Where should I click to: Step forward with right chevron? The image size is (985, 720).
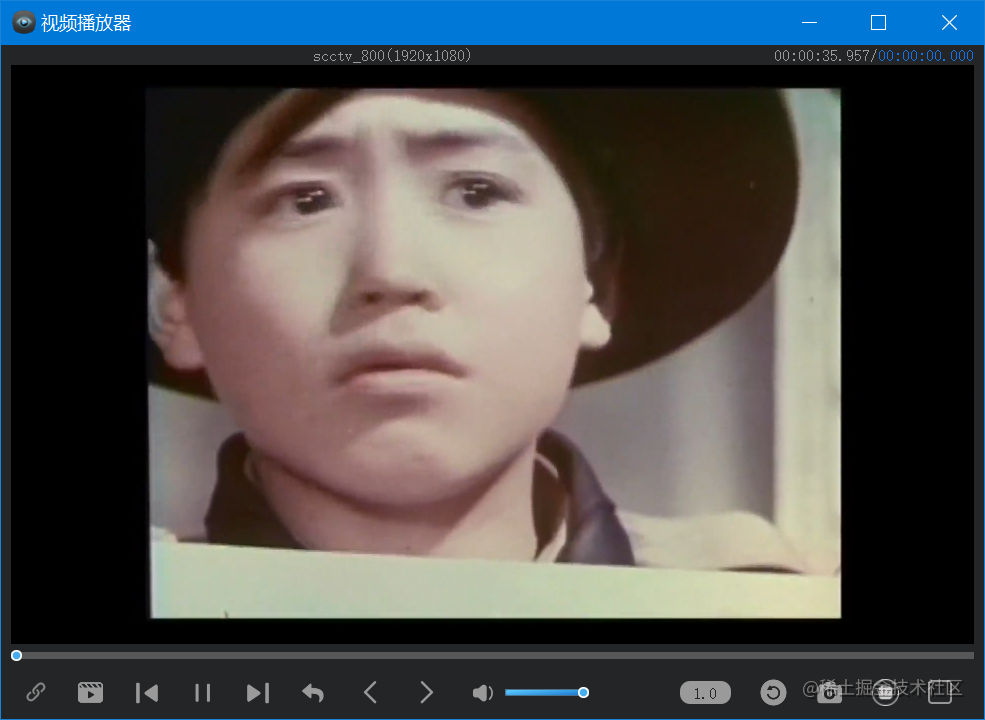coord(427,692)
